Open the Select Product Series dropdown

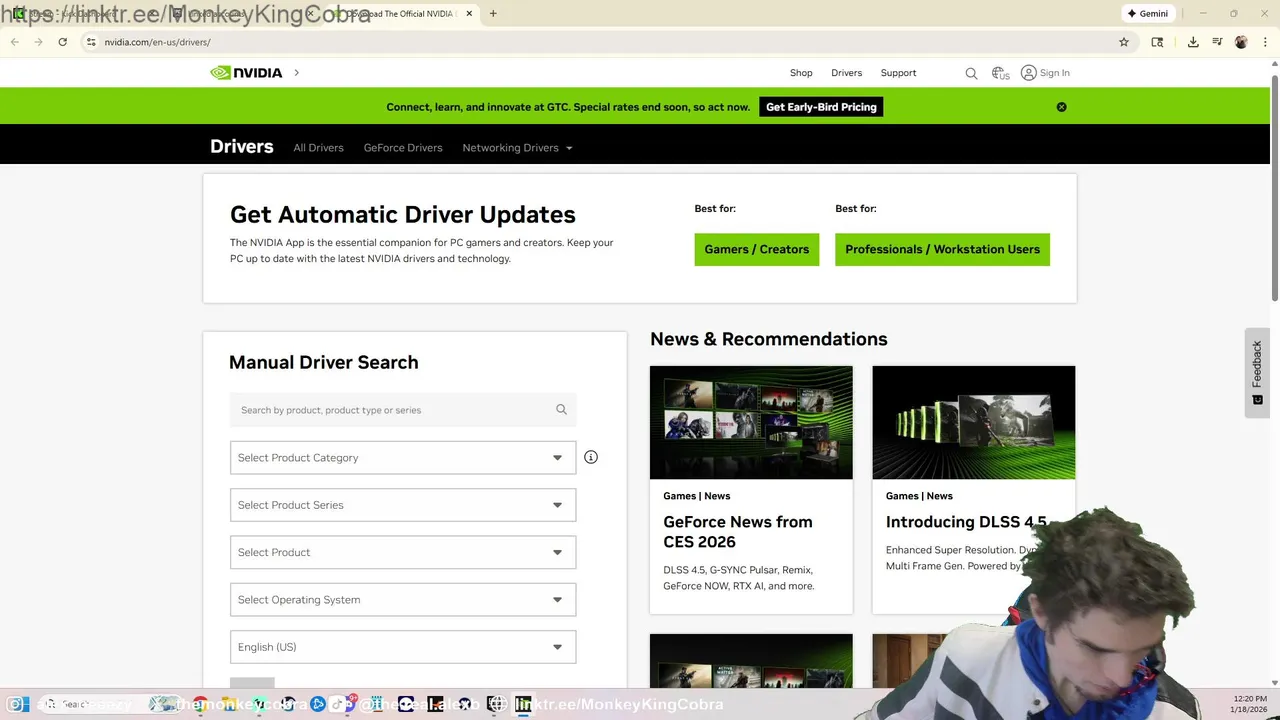coord(403,505)
